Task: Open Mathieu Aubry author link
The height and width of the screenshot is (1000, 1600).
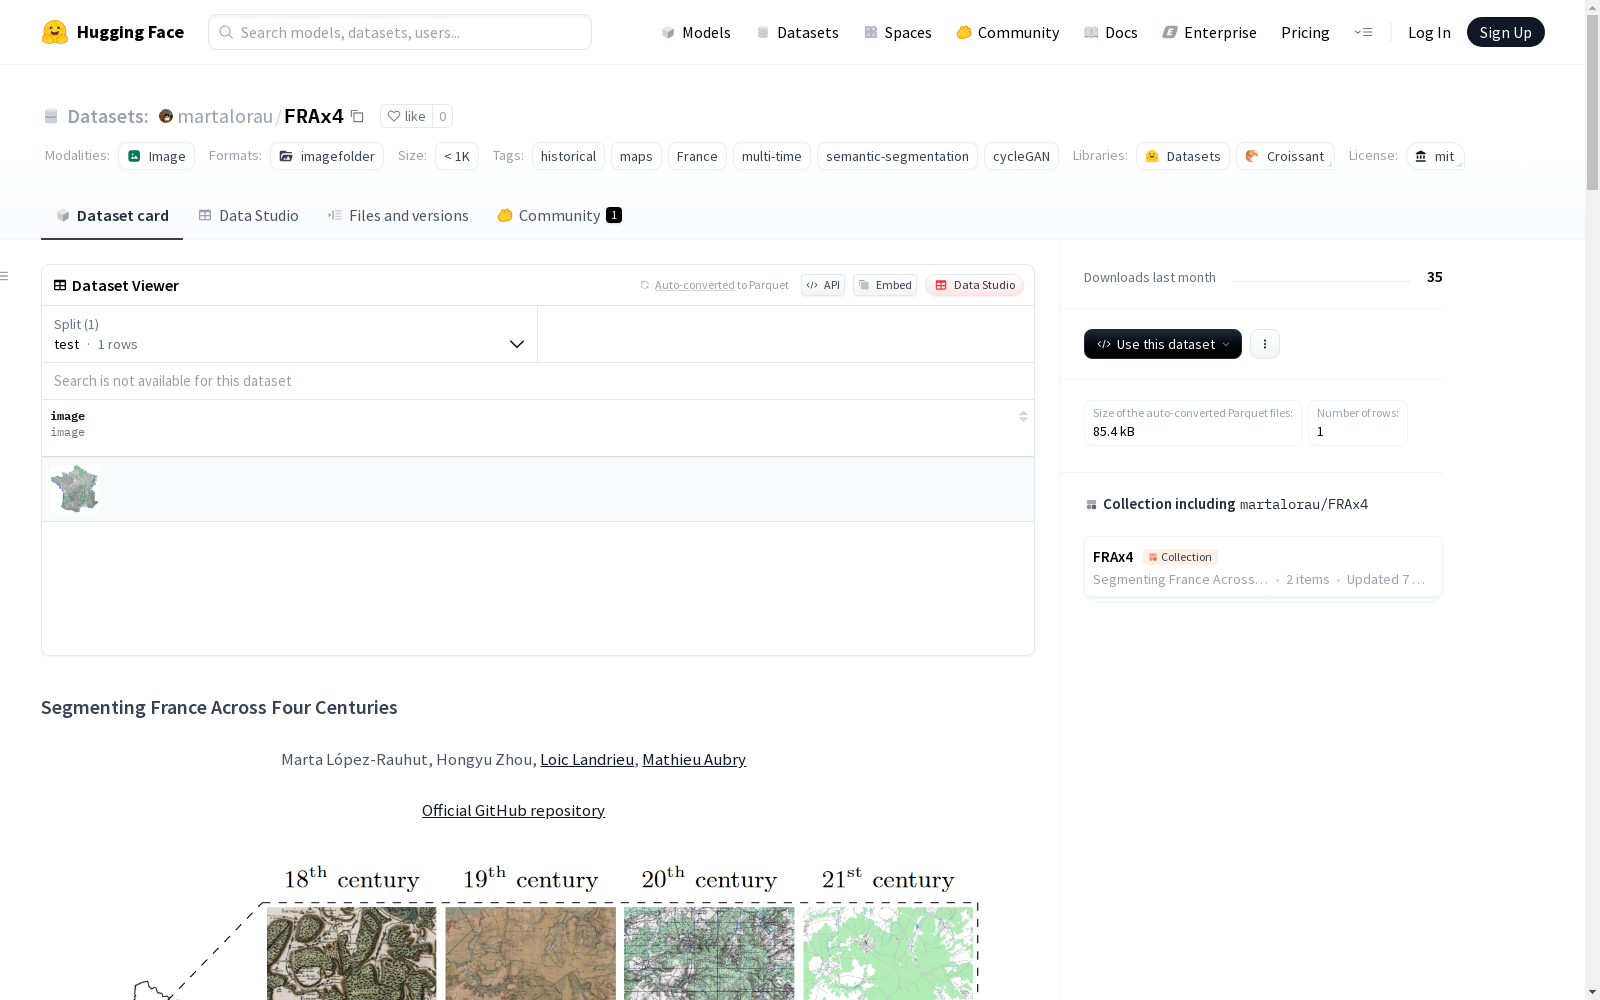Action: [x=694, y=760]
